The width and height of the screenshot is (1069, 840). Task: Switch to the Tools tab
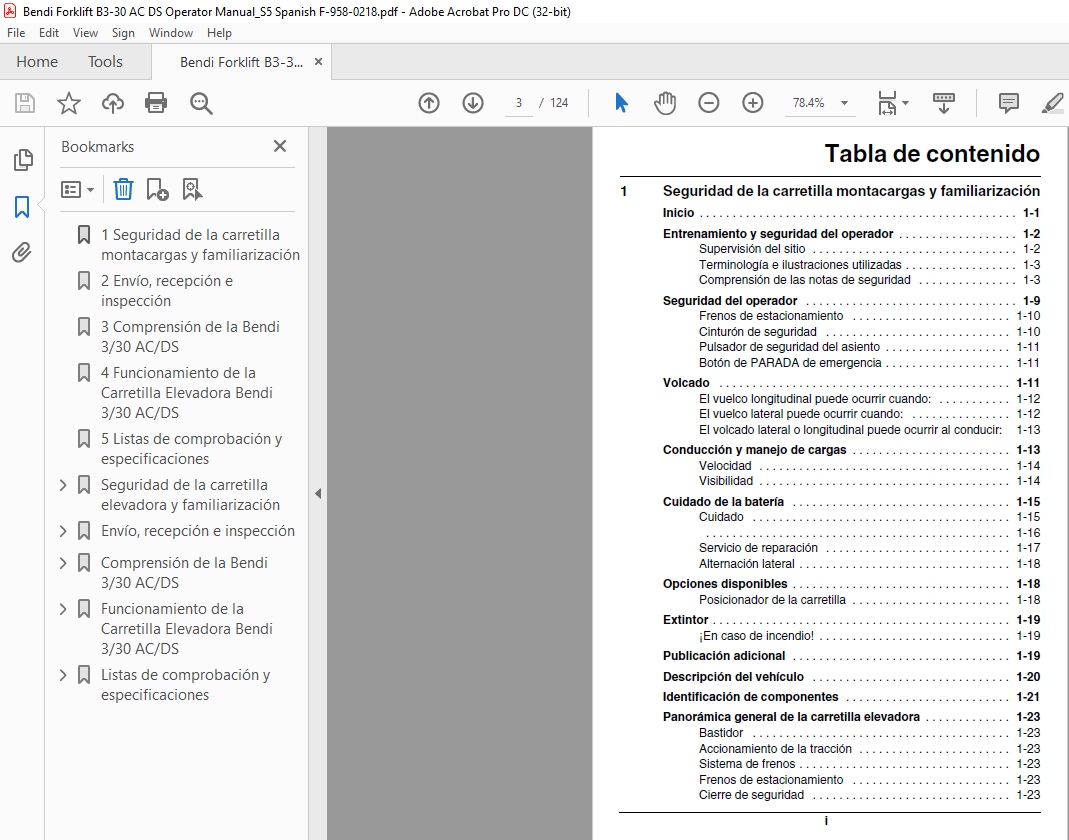point(105,62)
